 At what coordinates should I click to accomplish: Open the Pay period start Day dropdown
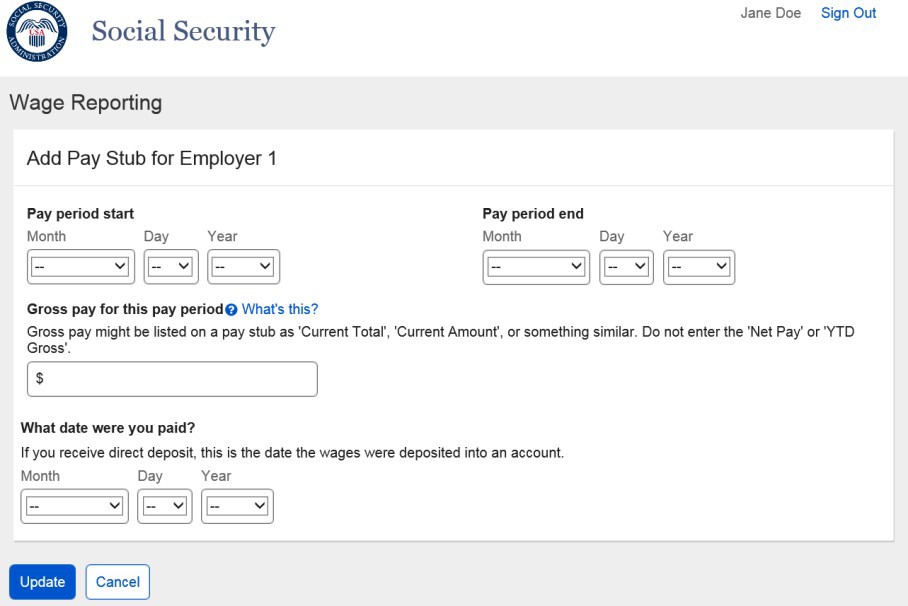point(171,267)
